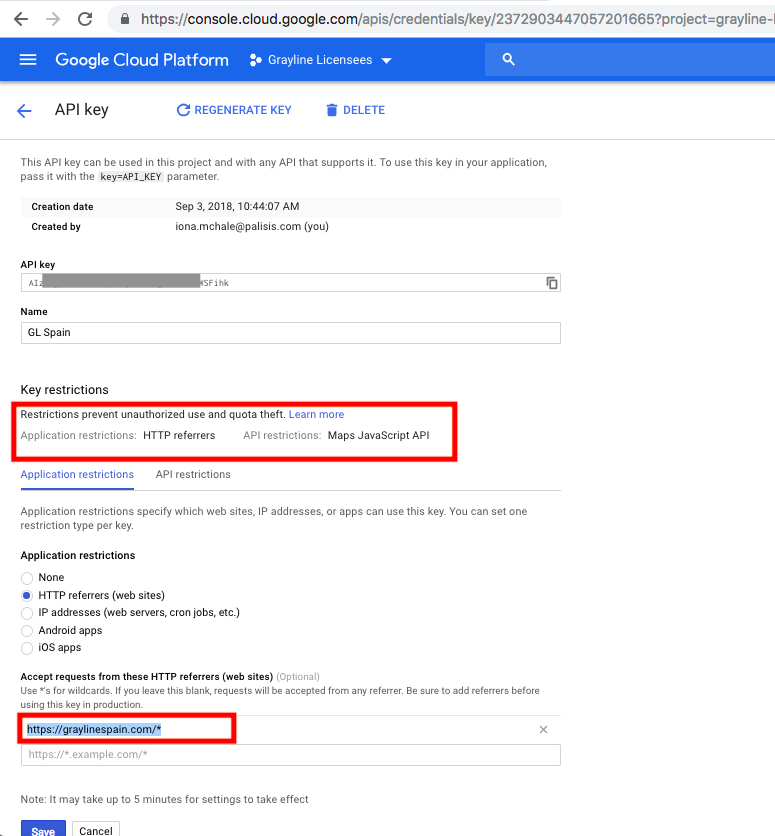Click the browser address bar URL

coord(456,19)
